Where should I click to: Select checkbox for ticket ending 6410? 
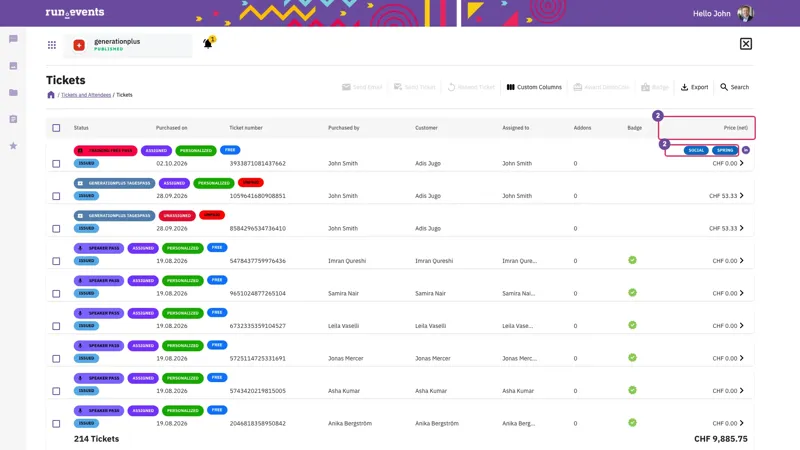coord(56,229)
